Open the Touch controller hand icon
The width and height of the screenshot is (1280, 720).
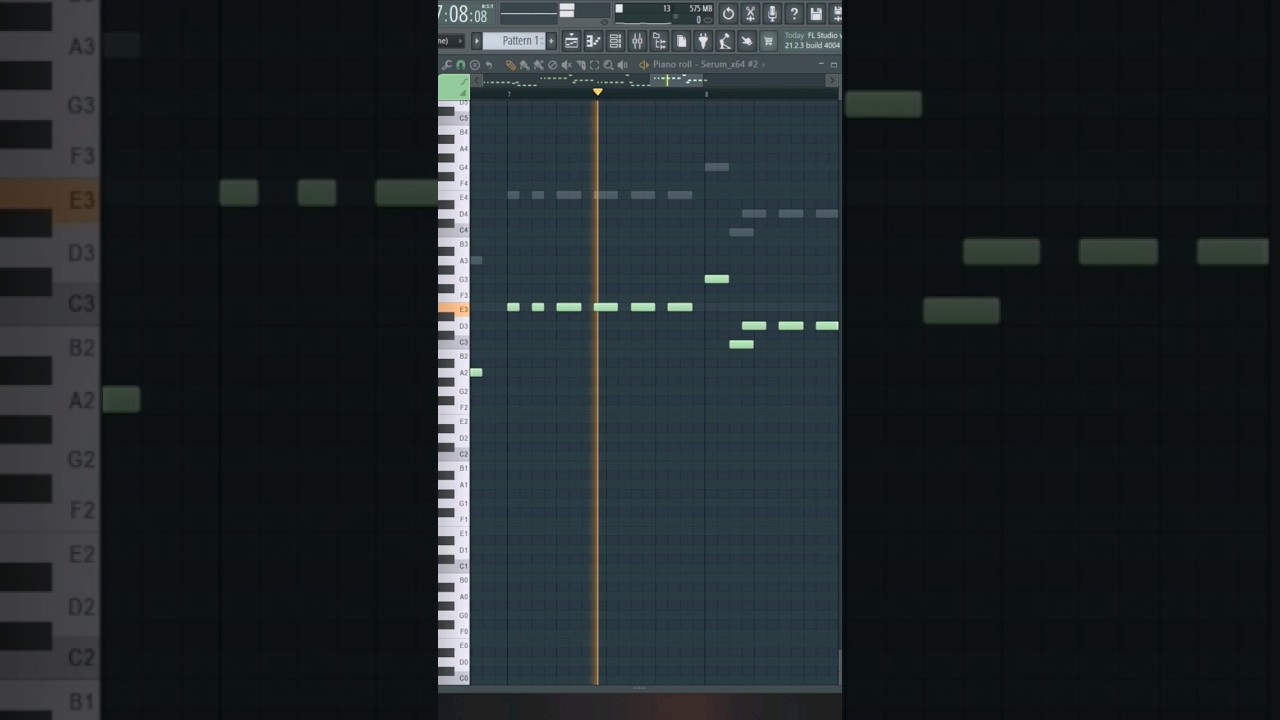click(747, 41)
